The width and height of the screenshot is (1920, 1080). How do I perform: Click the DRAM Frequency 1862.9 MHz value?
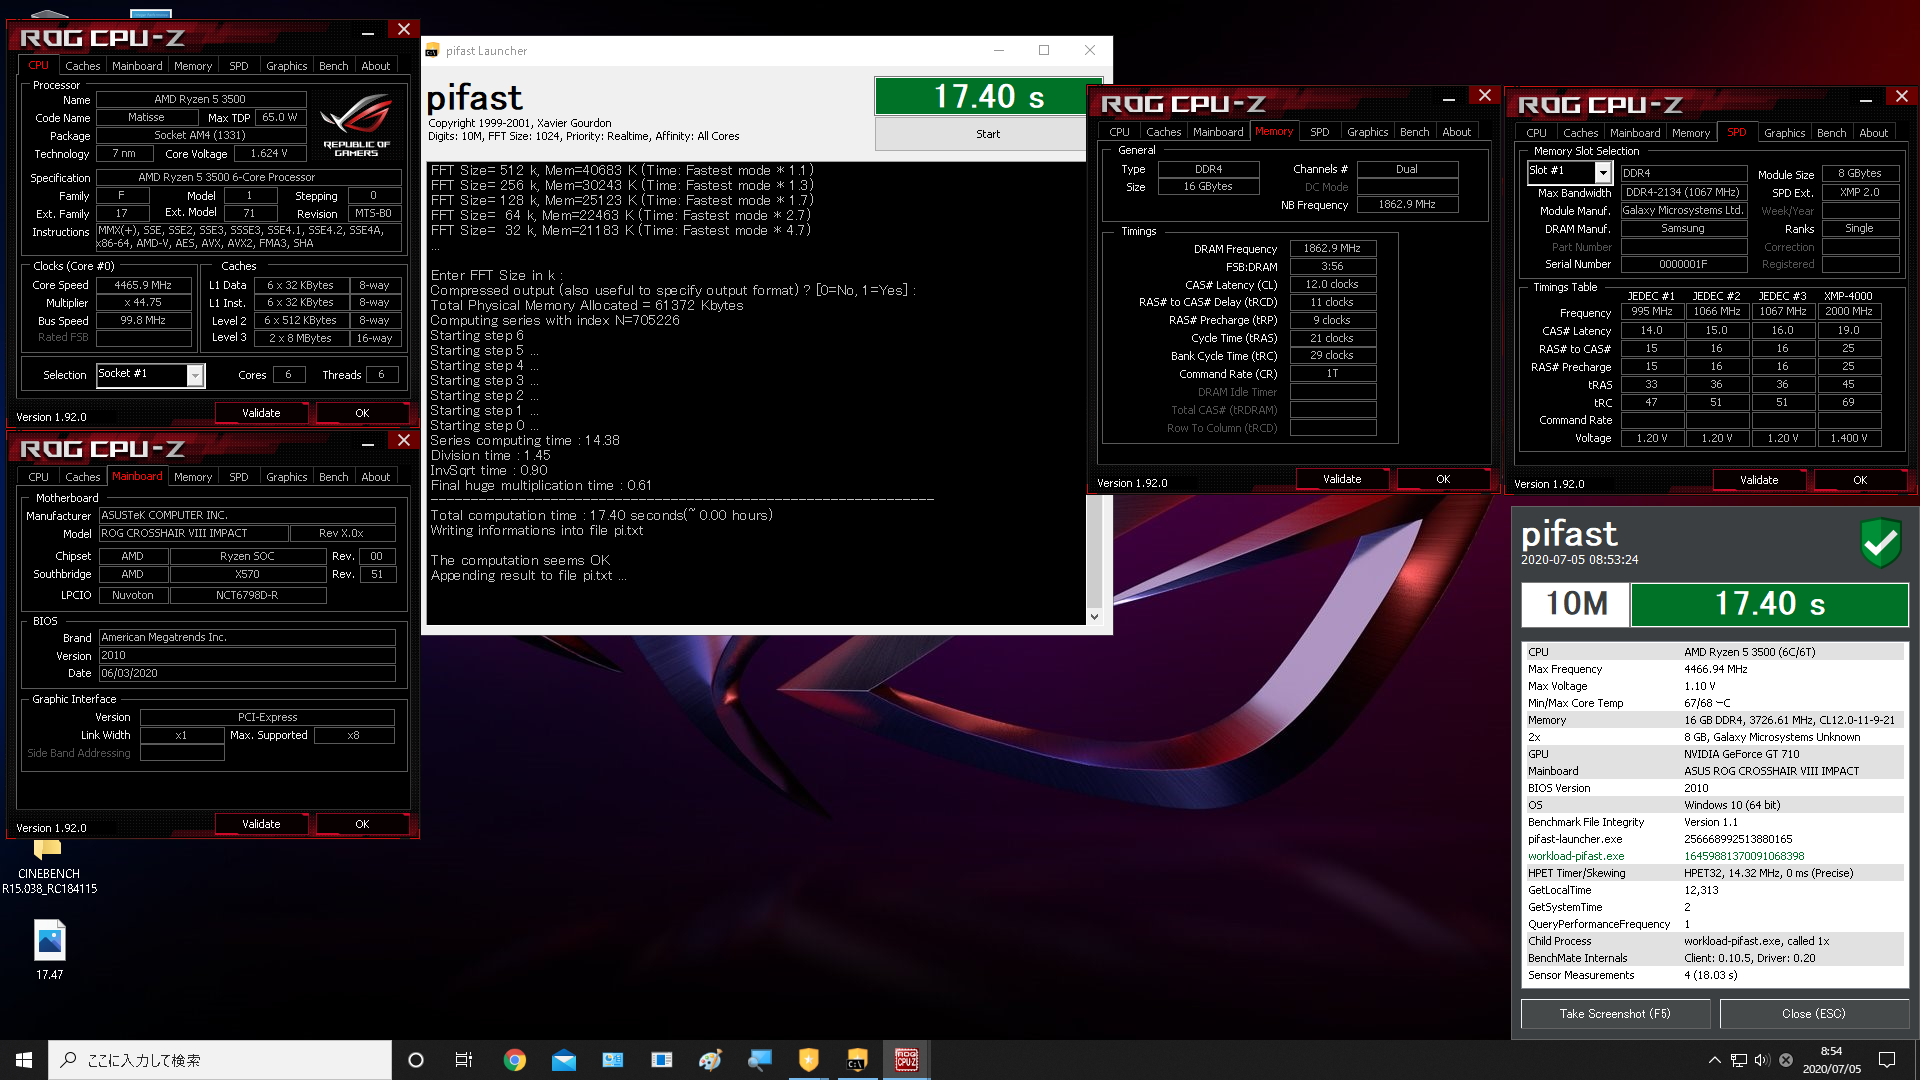[1332, 248]
